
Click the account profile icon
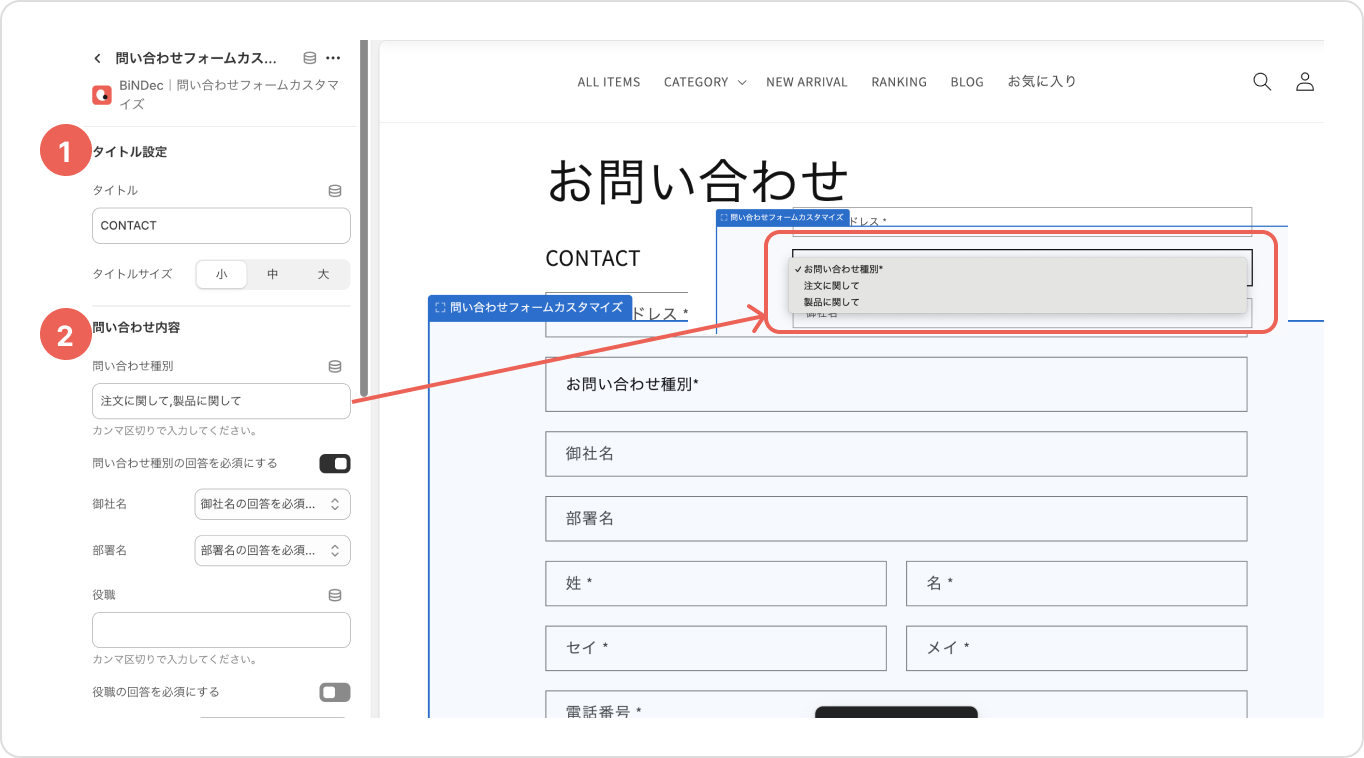[x=1304, y=82]
